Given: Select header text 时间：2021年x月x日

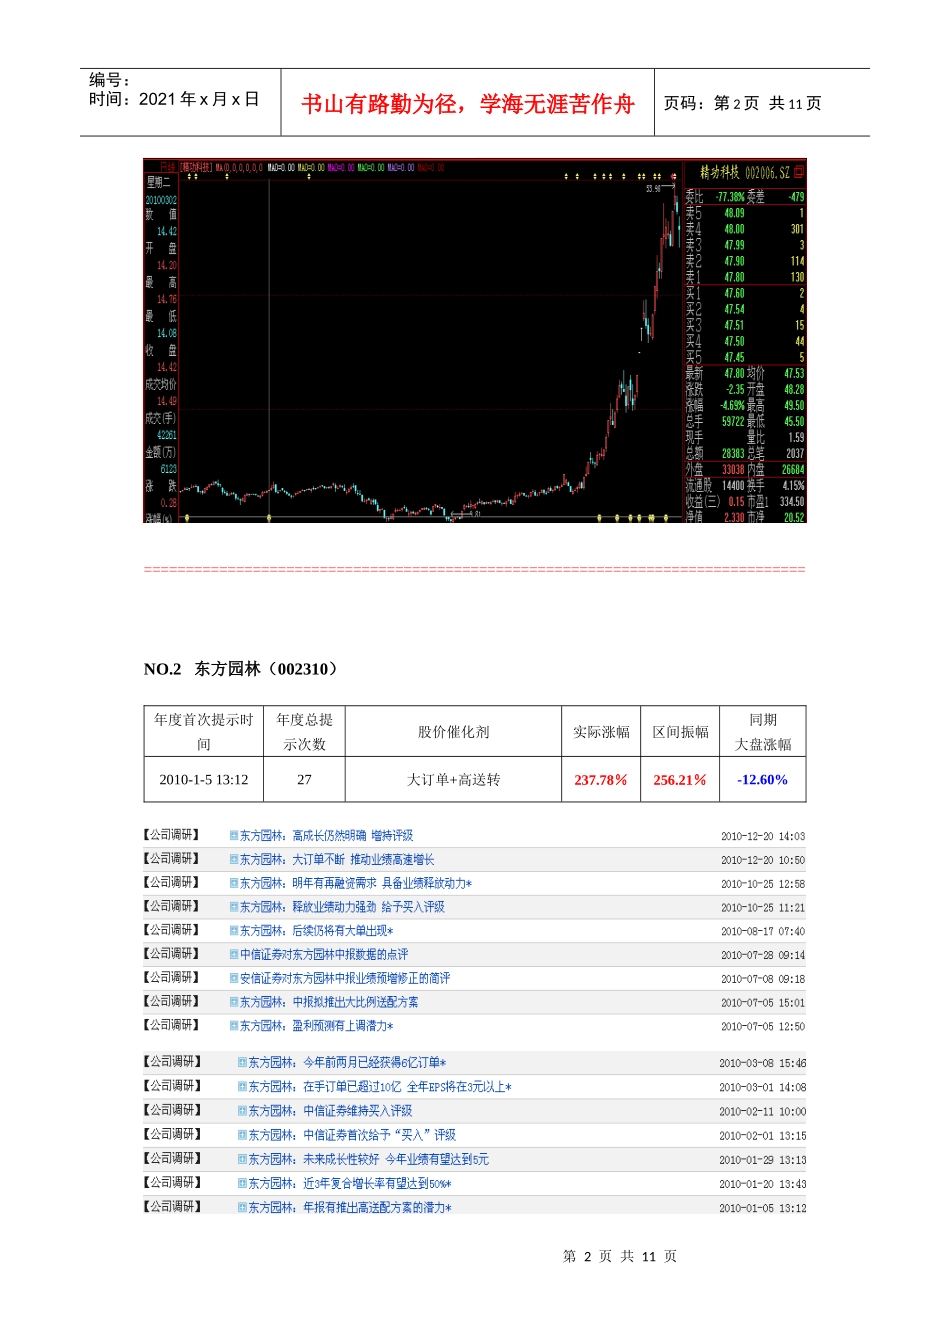Looking at the screenshot, I should point(174,99).
